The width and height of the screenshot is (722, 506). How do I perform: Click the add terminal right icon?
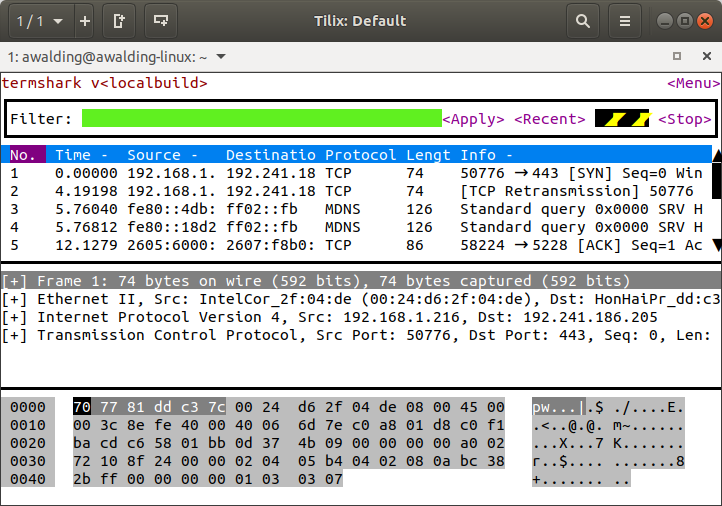(120, 20)
